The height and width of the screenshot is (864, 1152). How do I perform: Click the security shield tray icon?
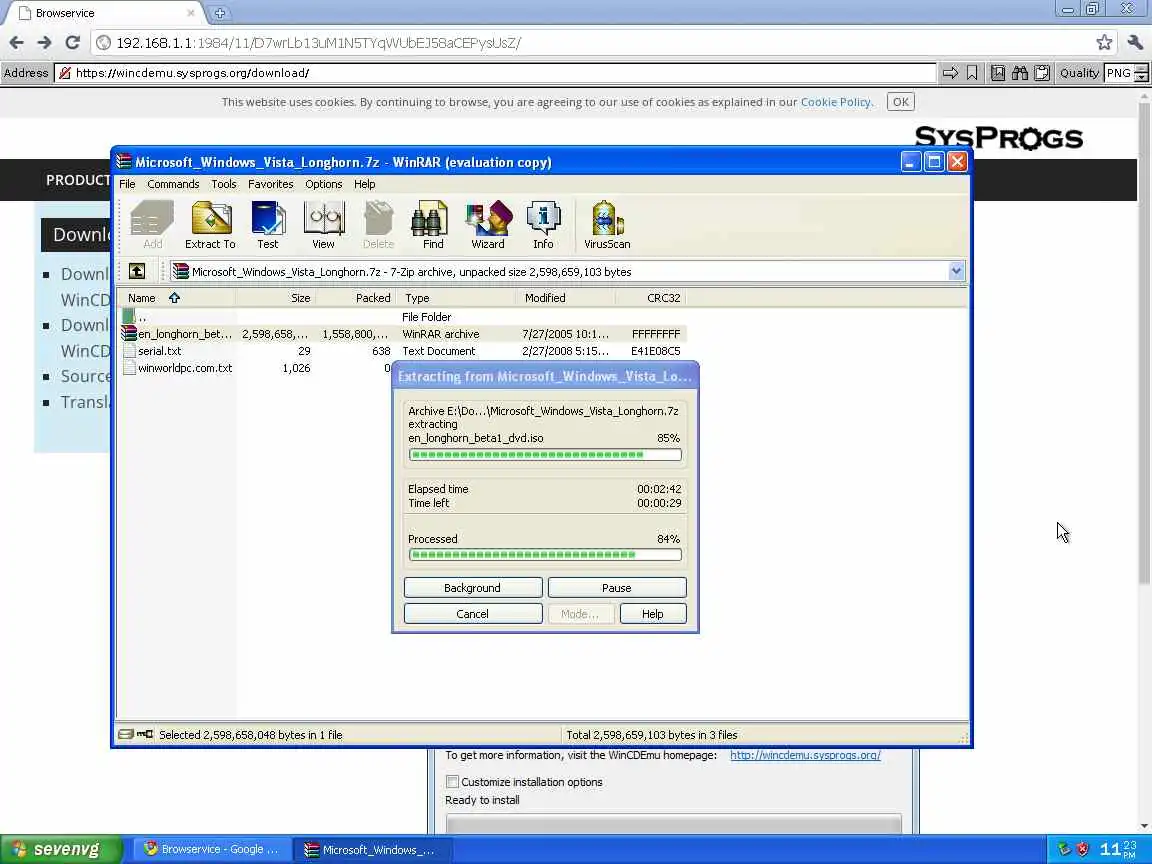1082,849
